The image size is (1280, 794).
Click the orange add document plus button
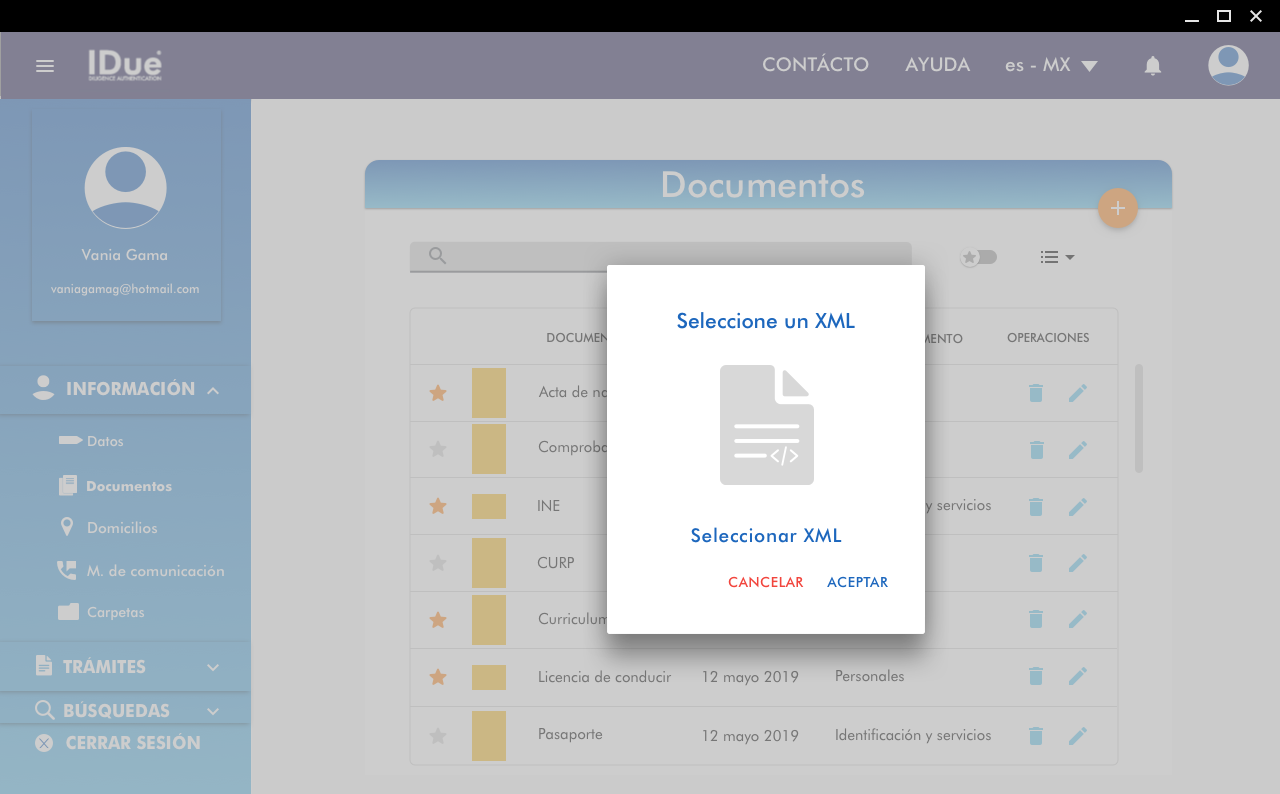click(x=1117, y=208)
